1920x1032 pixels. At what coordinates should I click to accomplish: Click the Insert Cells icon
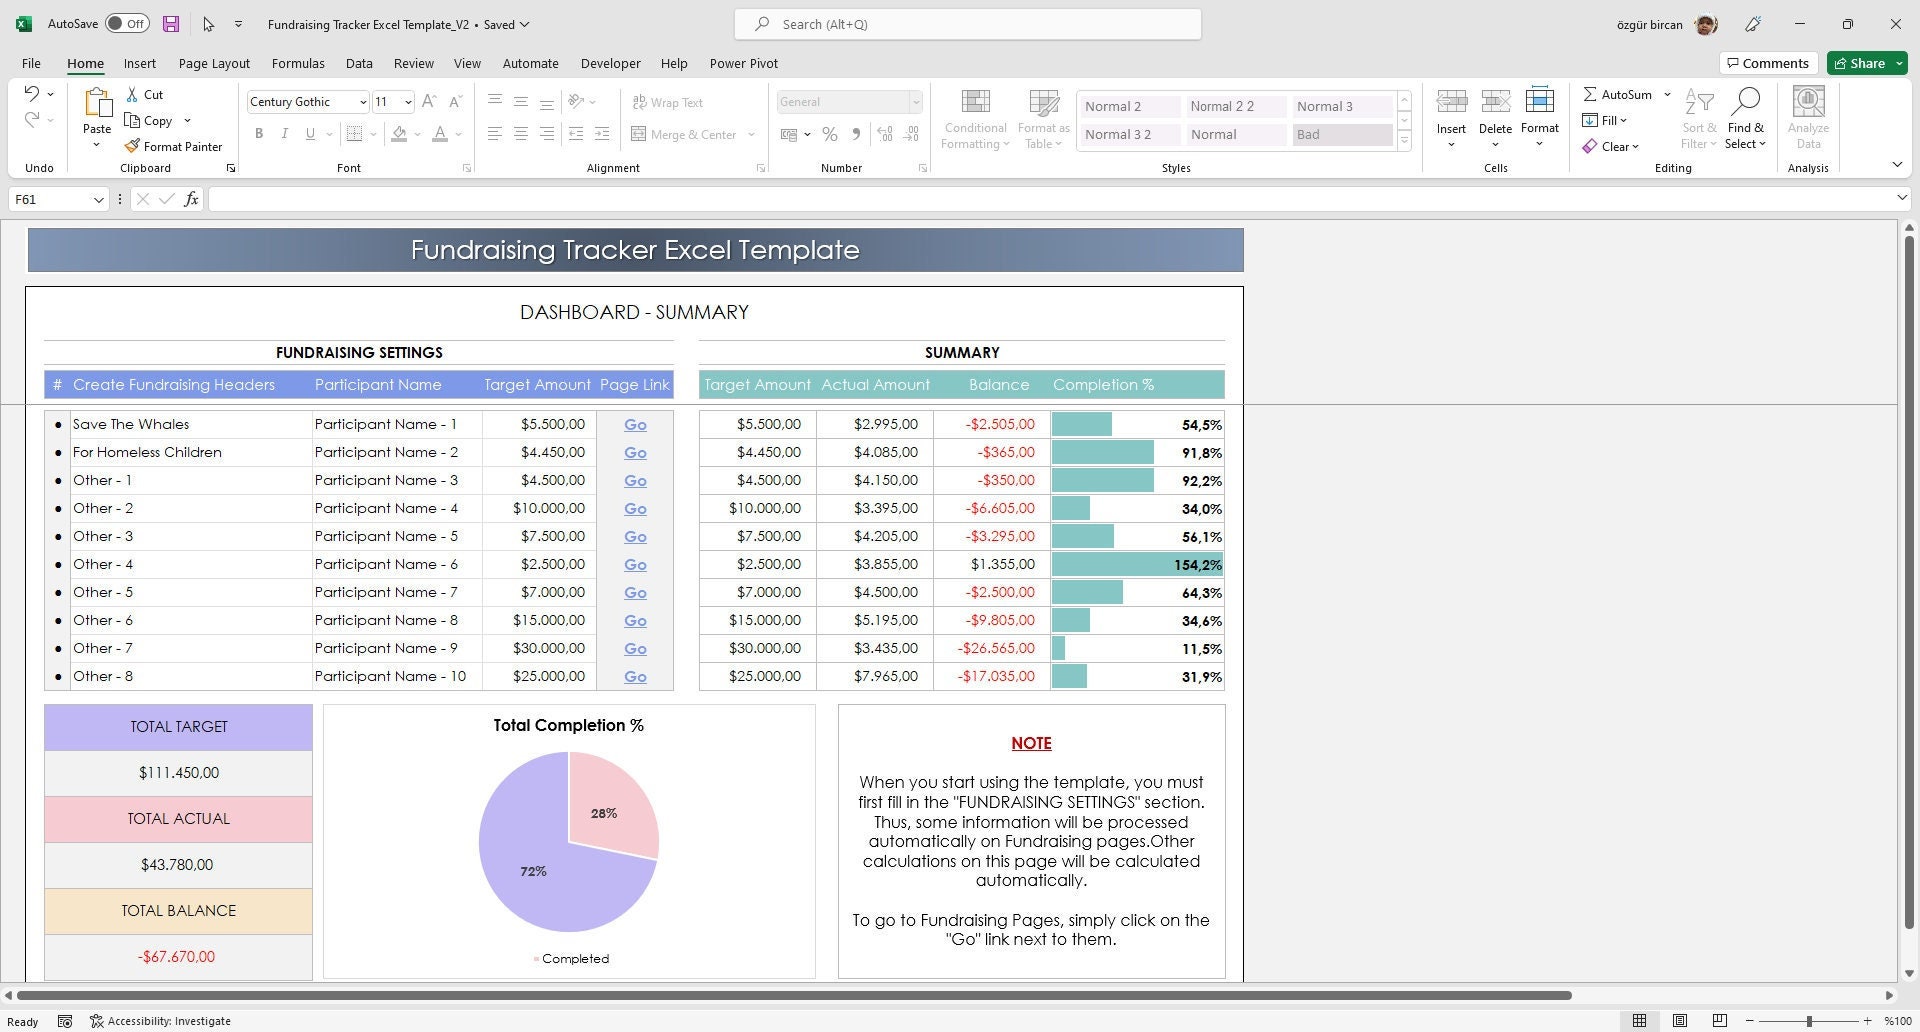click(1451, 112)
